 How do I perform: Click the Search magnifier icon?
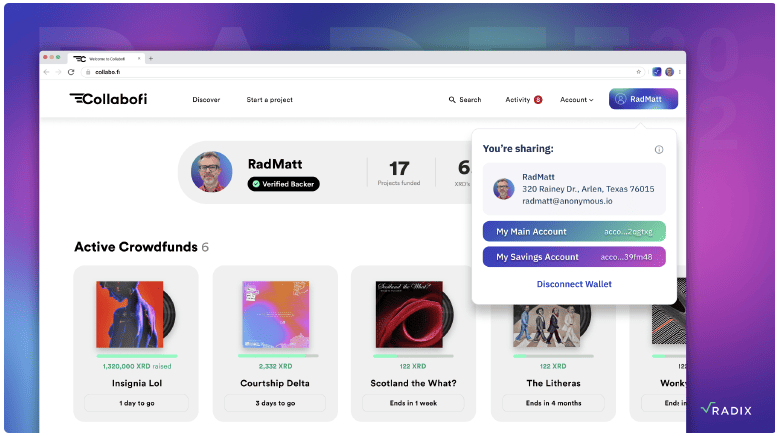click(452, 100)
